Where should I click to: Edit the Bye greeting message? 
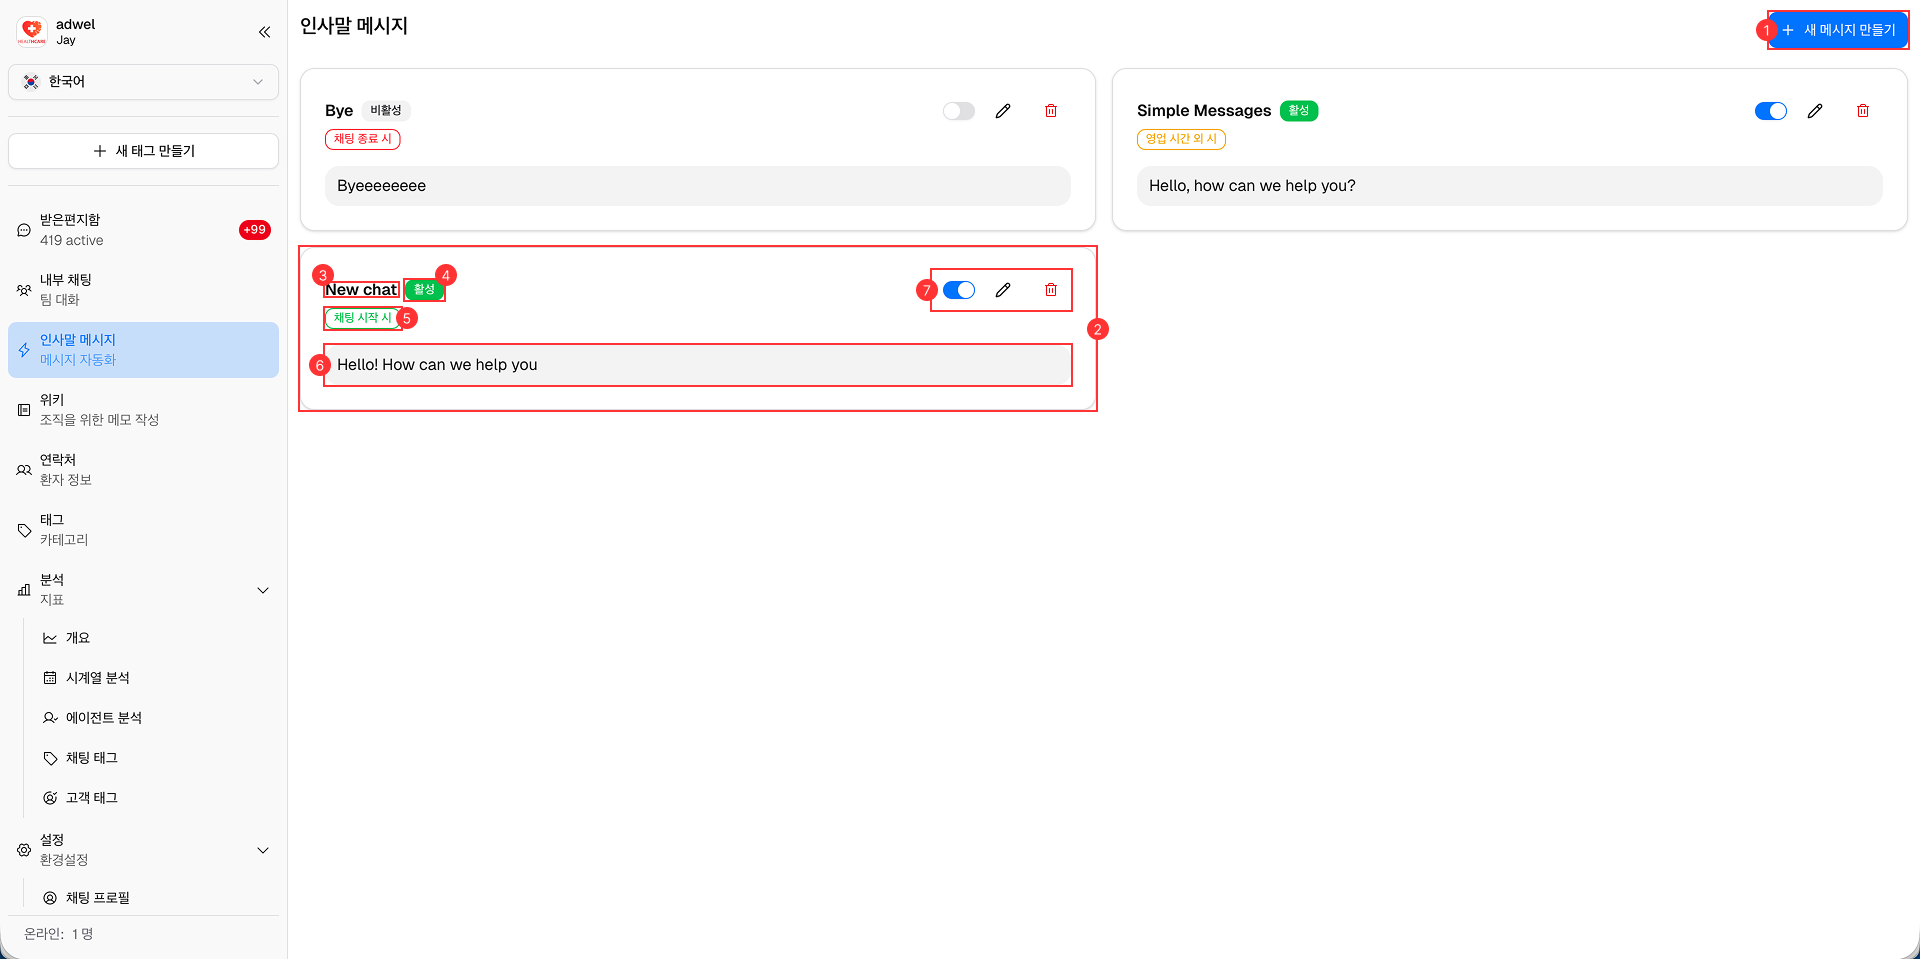coord(1003,111)
